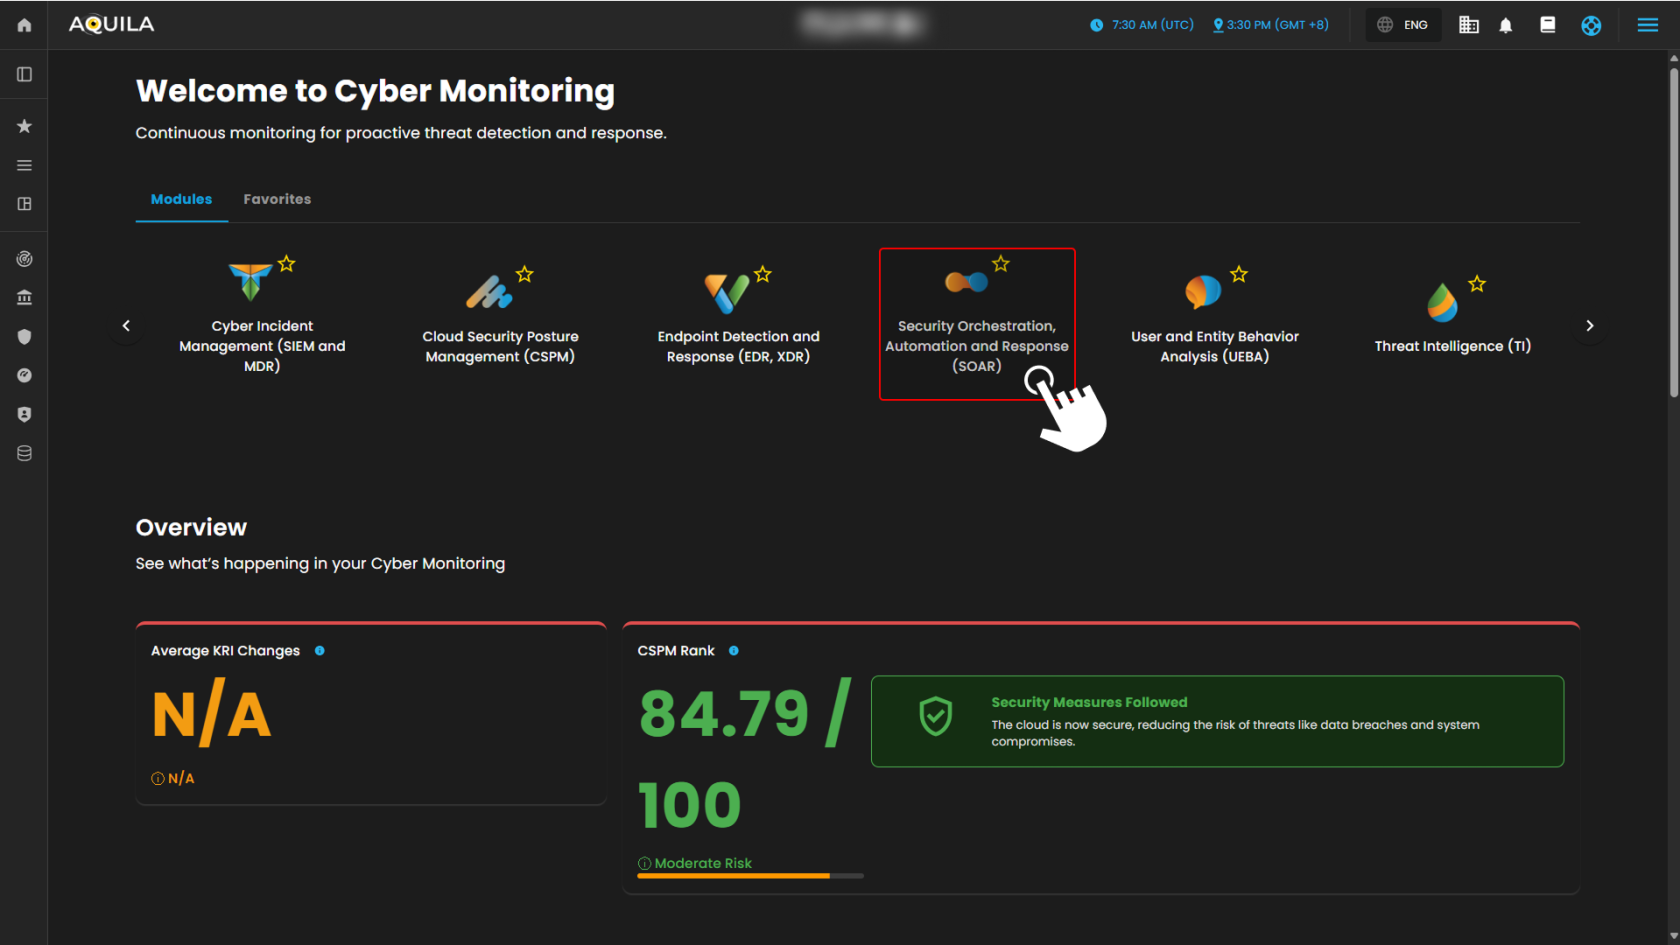Open the notifications bell icon
The image size is (1680, 945).
pos(1505,25)
